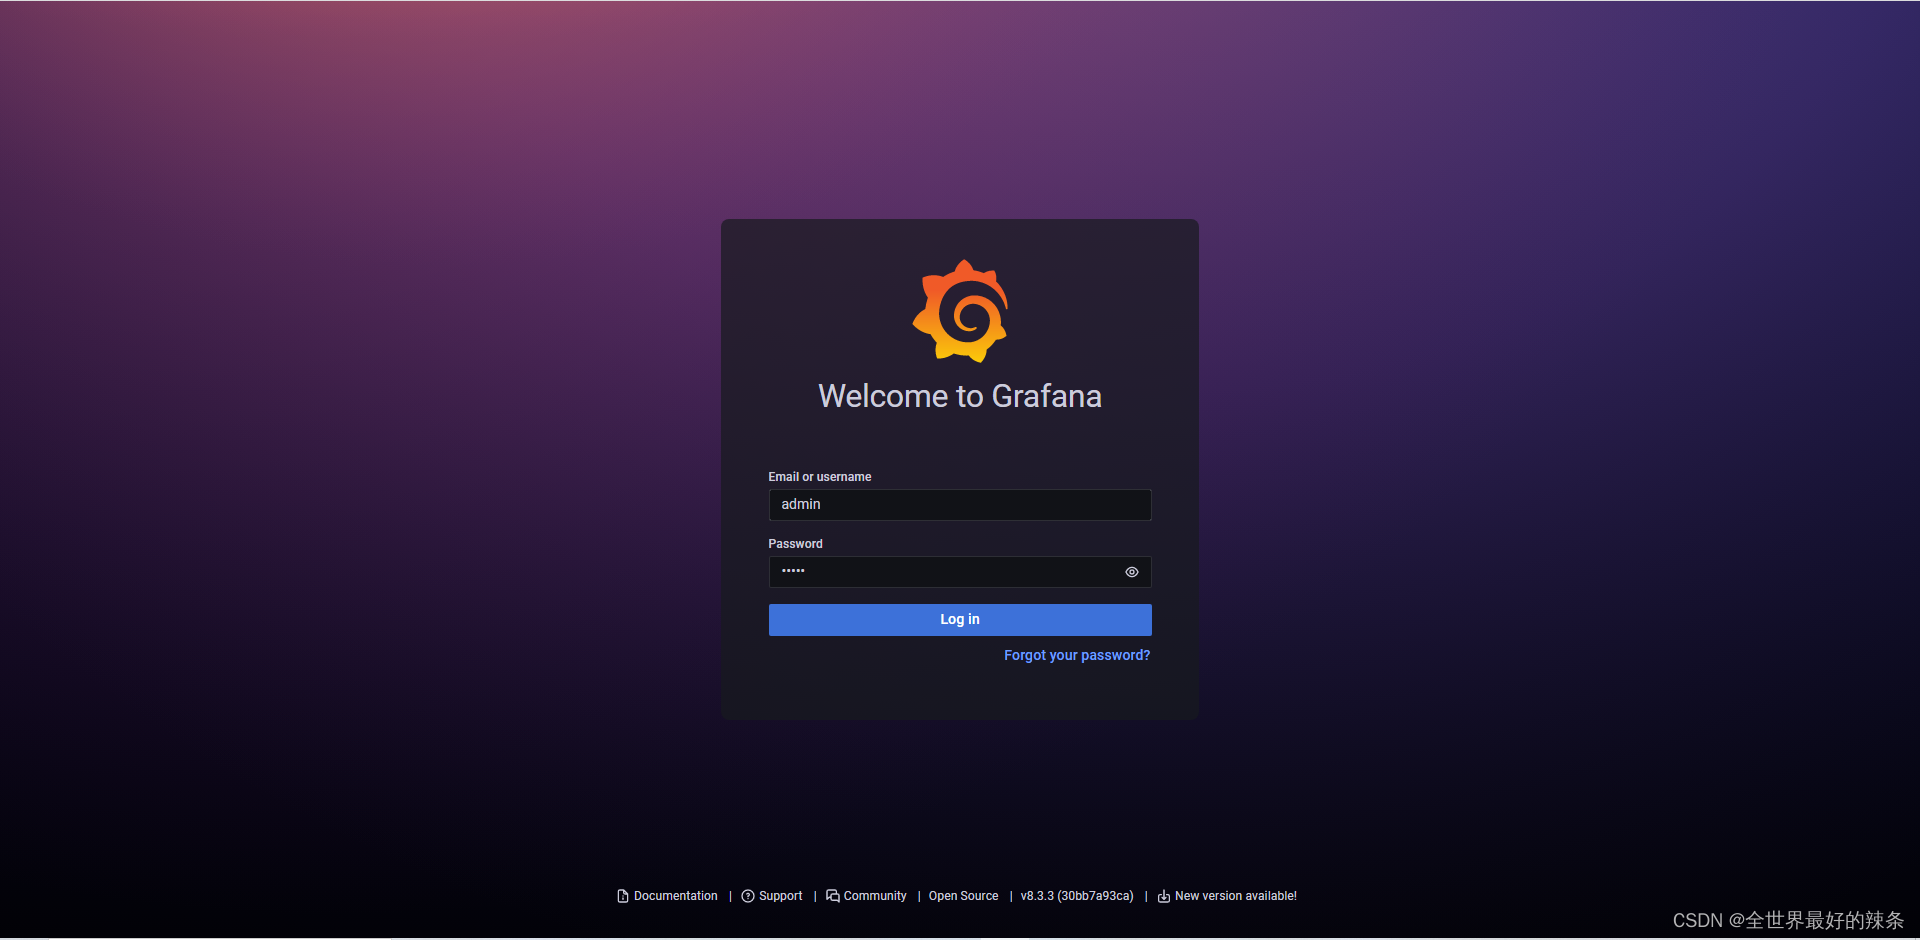Open New version available! link

coord(1235,896)
